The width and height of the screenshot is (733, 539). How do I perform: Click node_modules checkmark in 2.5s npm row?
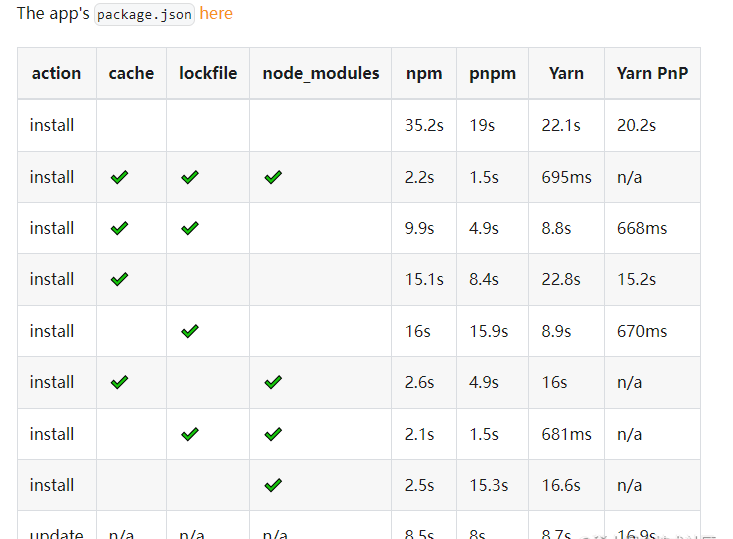click(273, 485)
